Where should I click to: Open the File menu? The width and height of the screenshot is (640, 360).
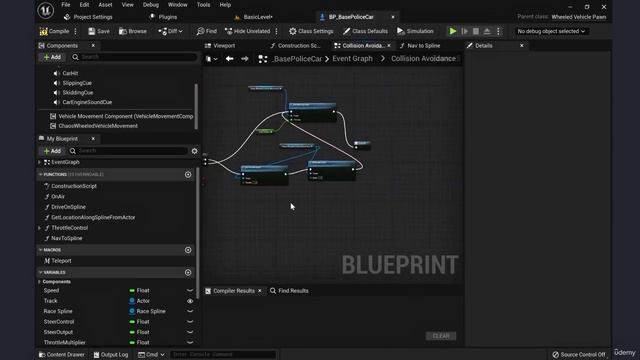pos(66,5)
